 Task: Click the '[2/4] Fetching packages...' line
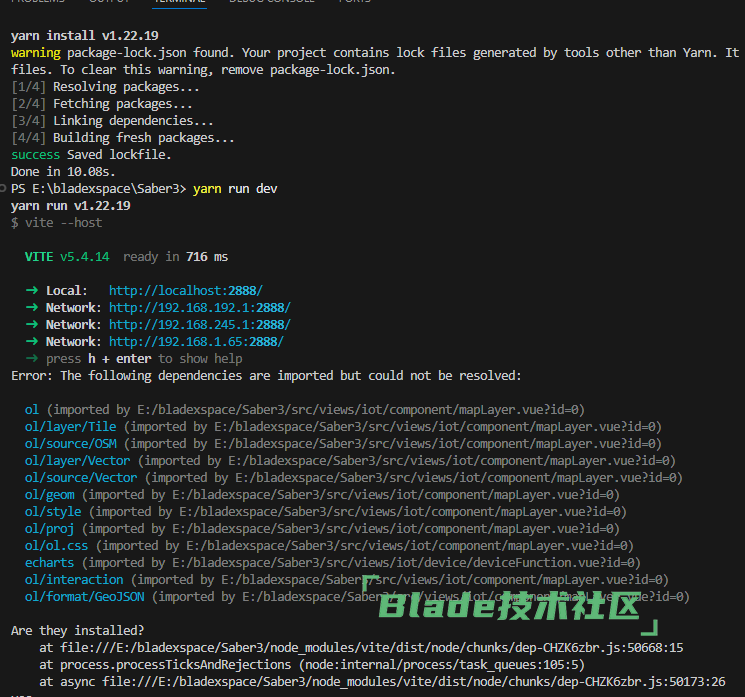click(102, 104)
